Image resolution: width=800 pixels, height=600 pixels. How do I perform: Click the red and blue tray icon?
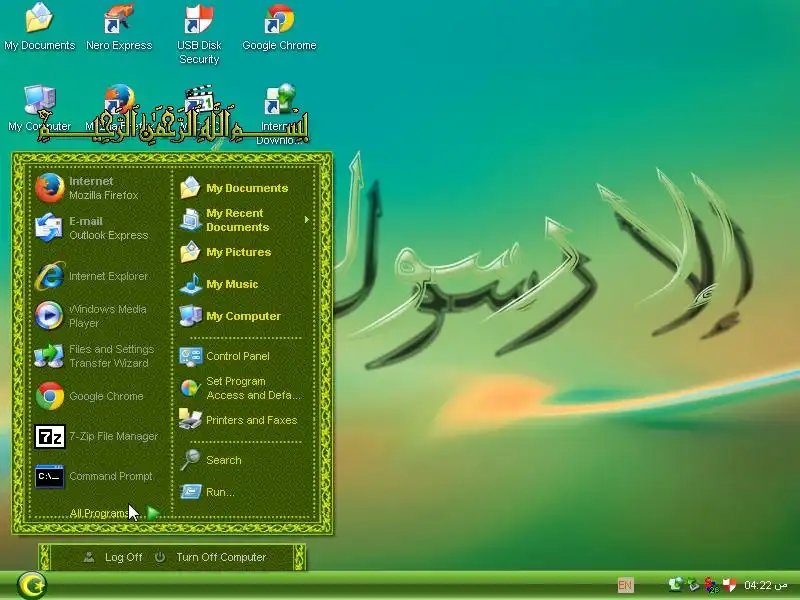click(711, 585)
